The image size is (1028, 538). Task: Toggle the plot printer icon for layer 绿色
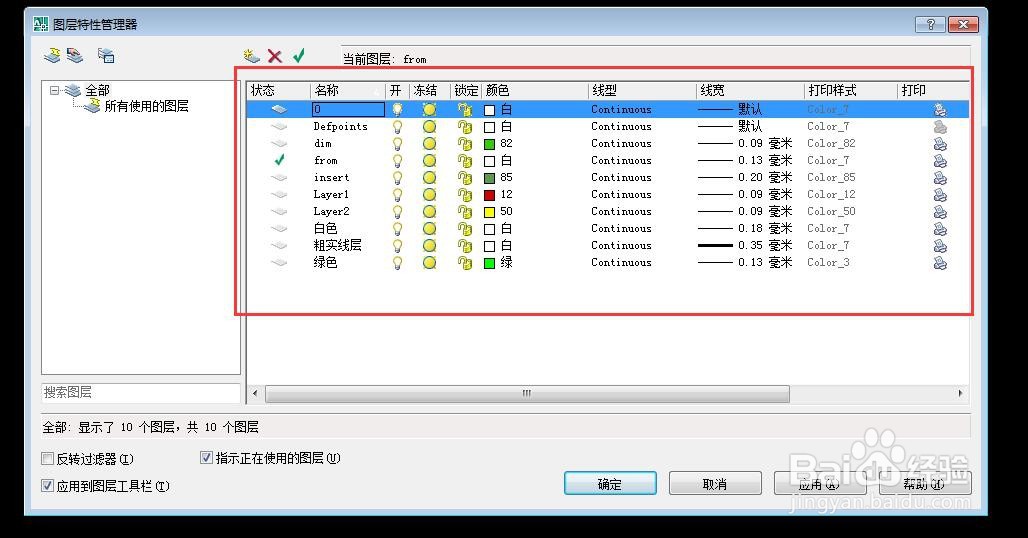(x=940, y=263)
